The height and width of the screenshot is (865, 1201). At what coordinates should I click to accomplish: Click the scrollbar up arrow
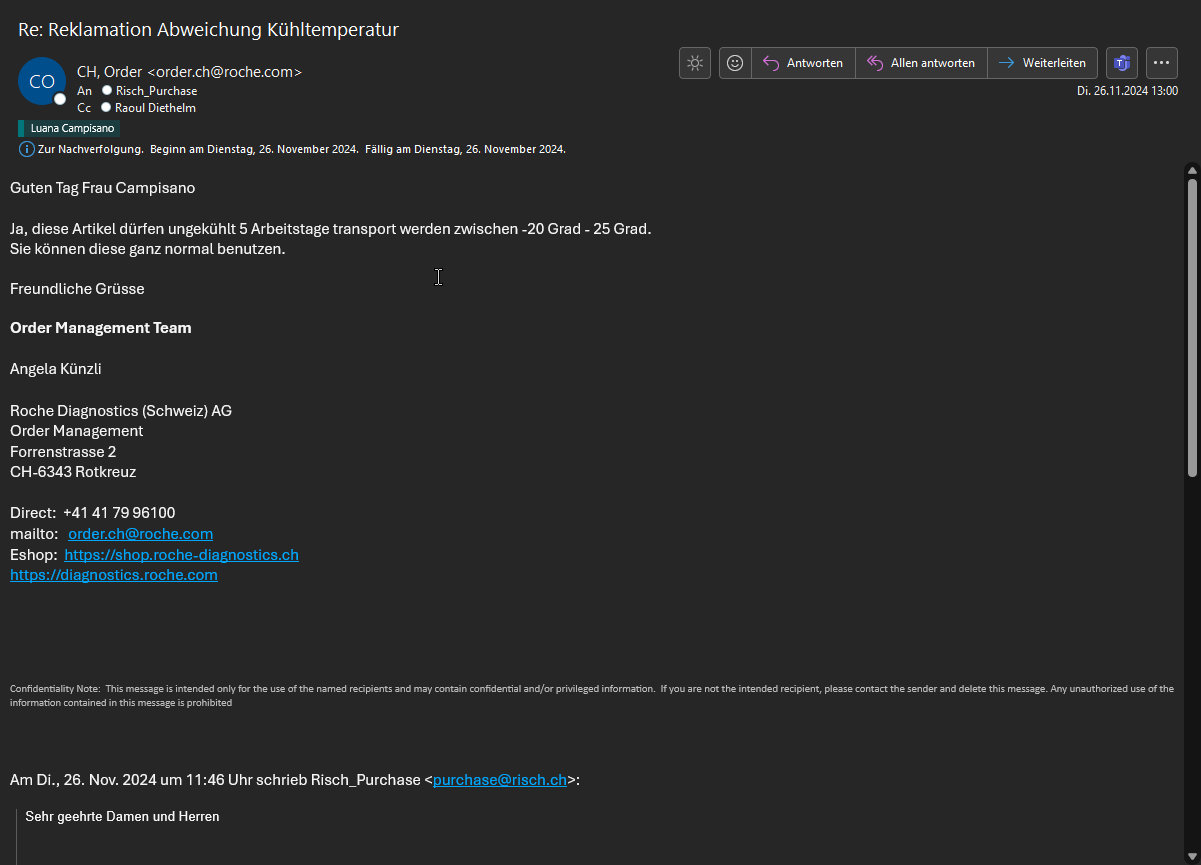click(1192, 170)
